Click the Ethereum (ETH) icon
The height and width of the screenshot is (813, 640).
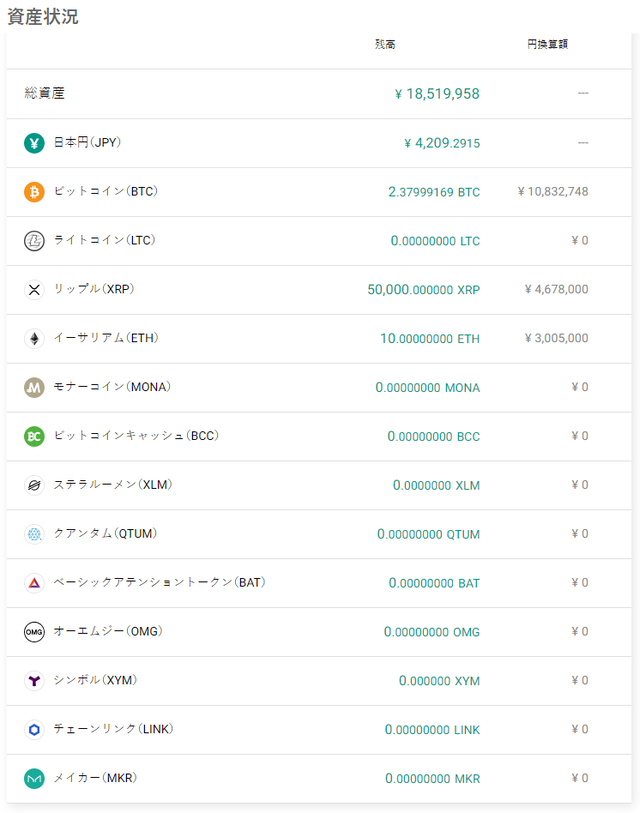tap(34, 339)
